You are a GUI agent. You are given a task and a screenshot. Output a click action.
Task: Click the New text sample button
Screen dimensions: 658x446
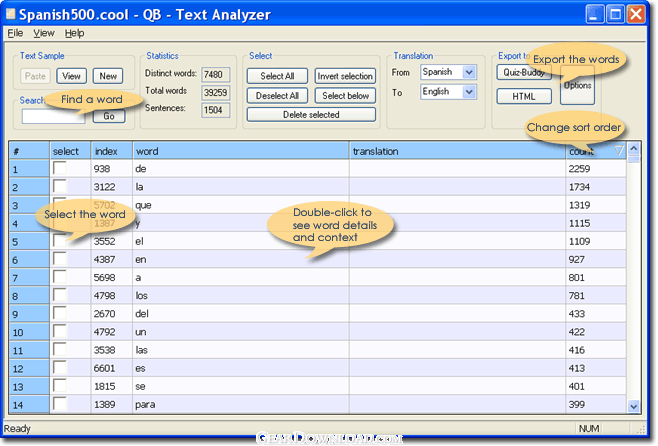[x=108, y=76]
